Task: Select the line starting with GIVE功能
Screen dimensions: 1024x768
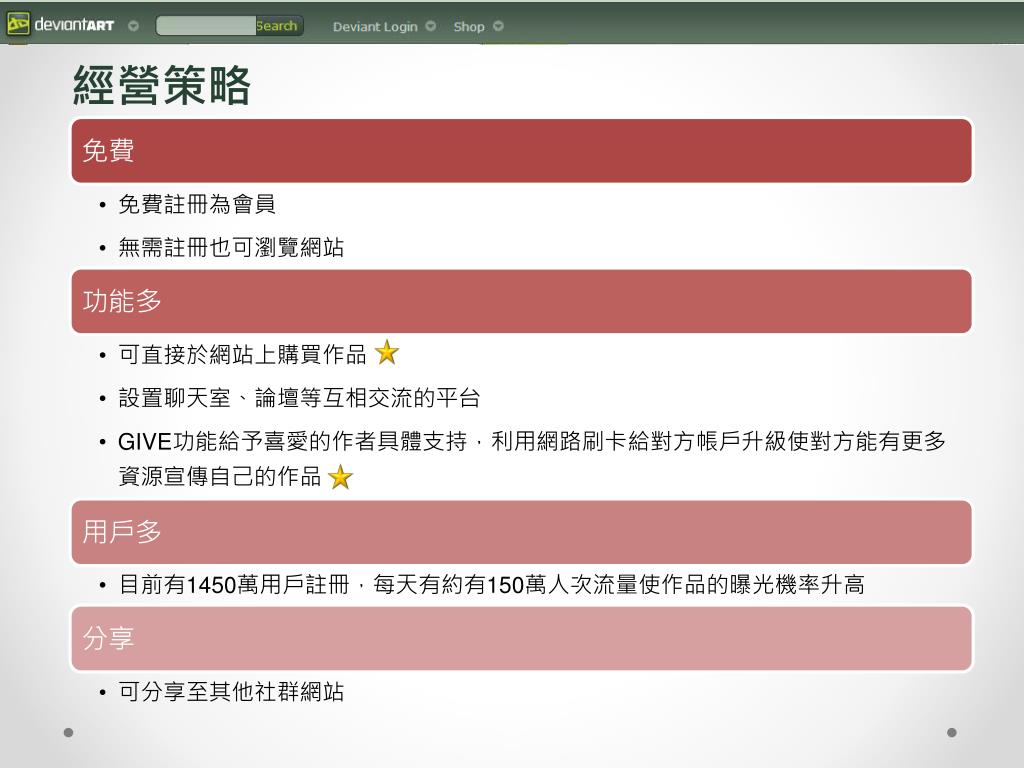Action: pos(532,441)
